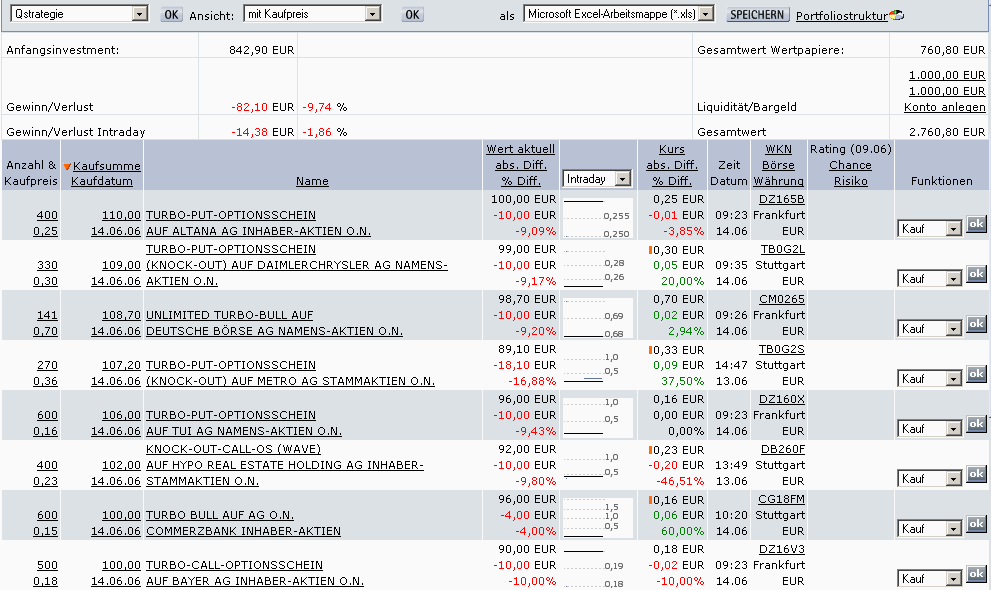Screen dimensions: 991x590
Task: Open the Konto anlegen link
Action: coord(944,107)
